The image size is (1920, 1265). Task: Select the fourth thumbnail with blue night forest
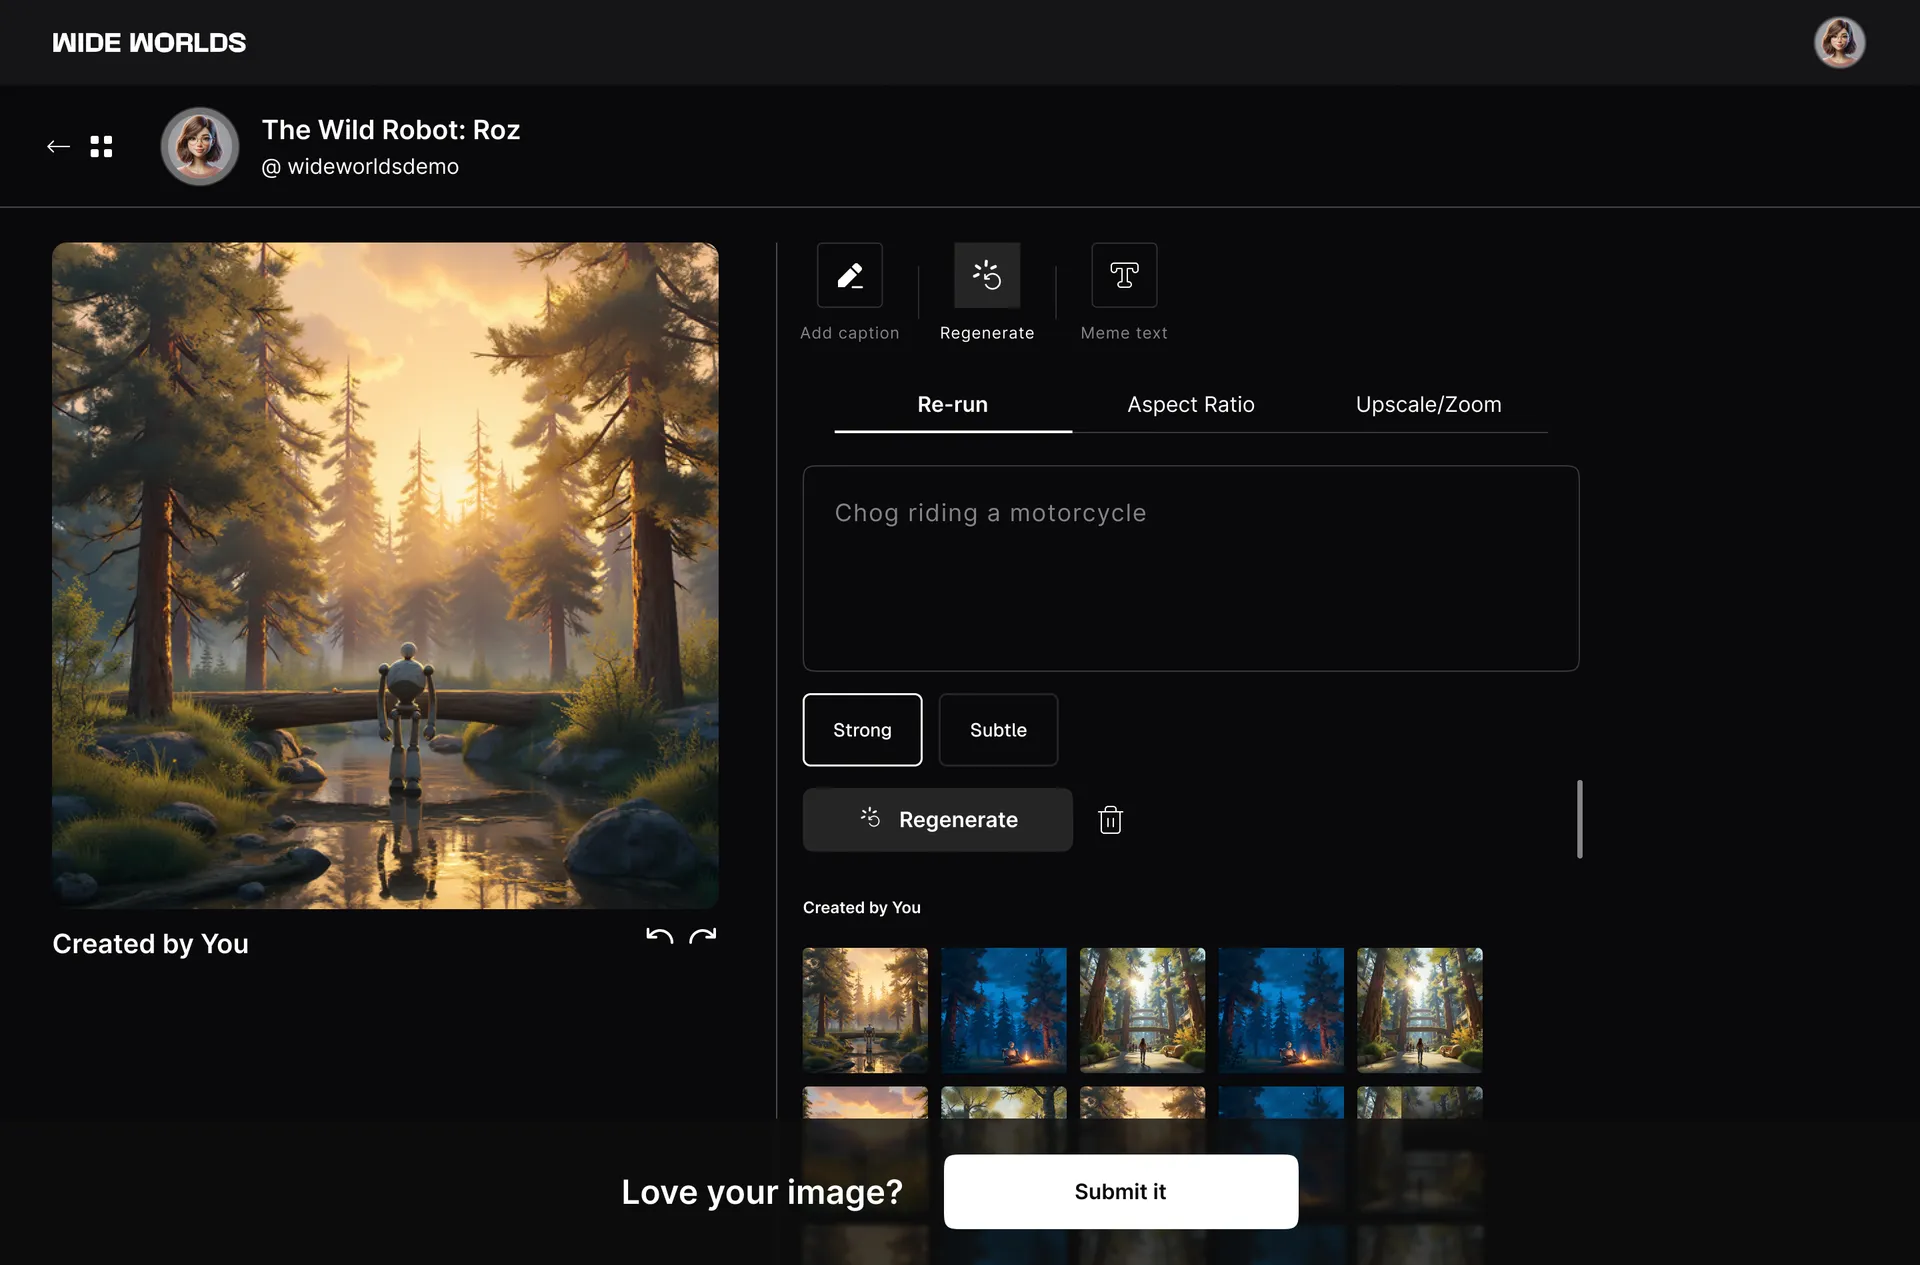click(1281, 1011)
